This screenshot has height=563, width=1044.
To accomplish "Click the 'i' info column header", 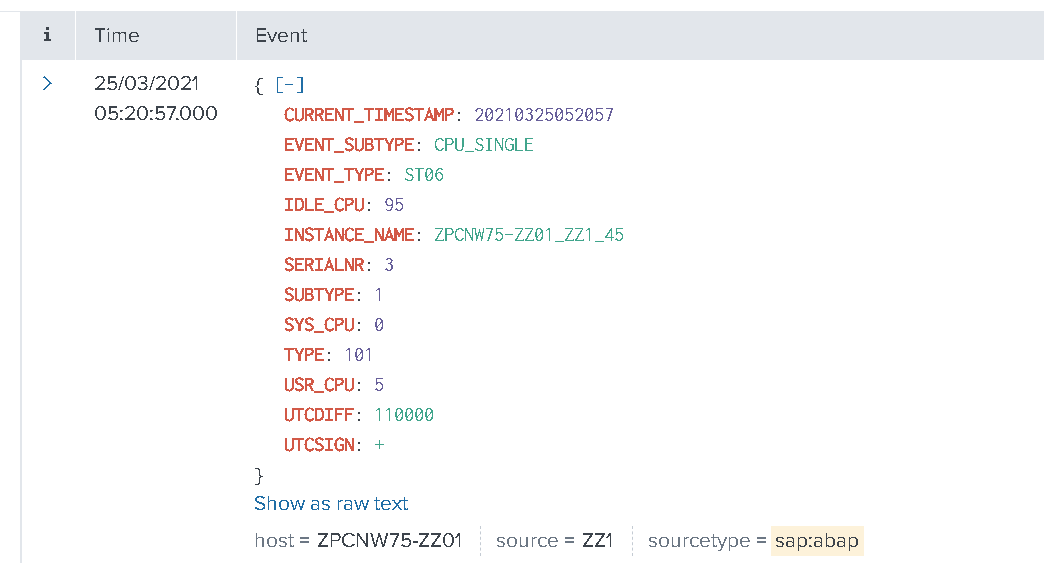I will click(47, 35).
